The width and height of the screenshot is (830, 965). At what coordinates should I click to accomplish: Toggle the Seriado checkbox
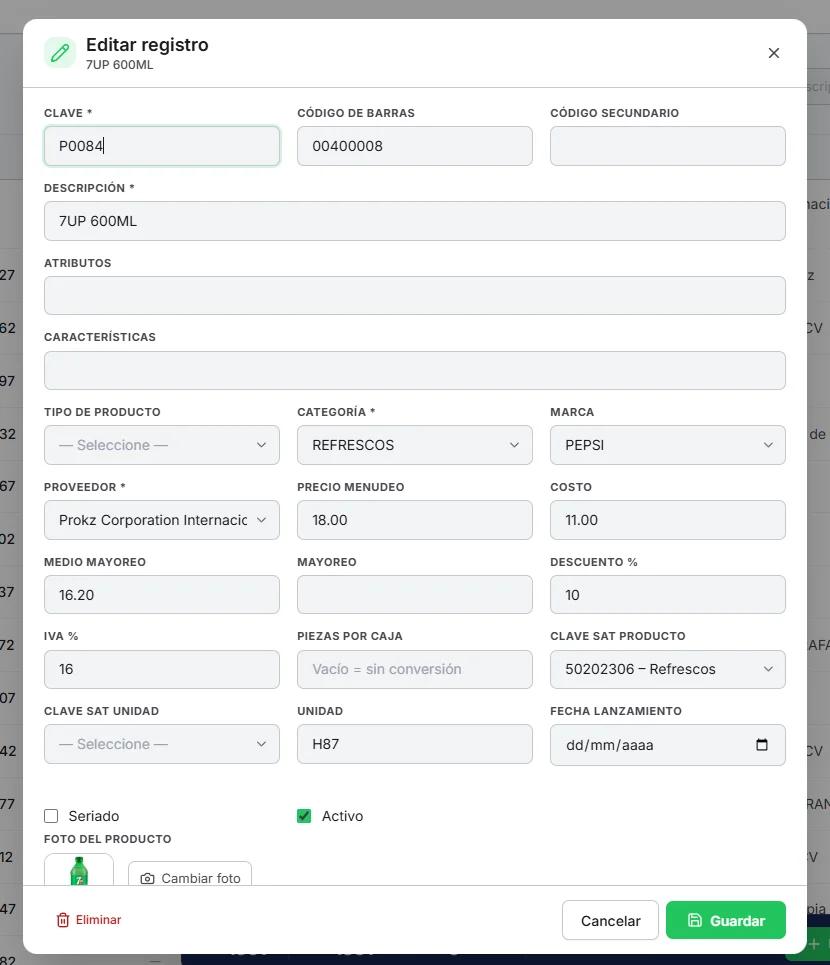(x=51, y=816)
